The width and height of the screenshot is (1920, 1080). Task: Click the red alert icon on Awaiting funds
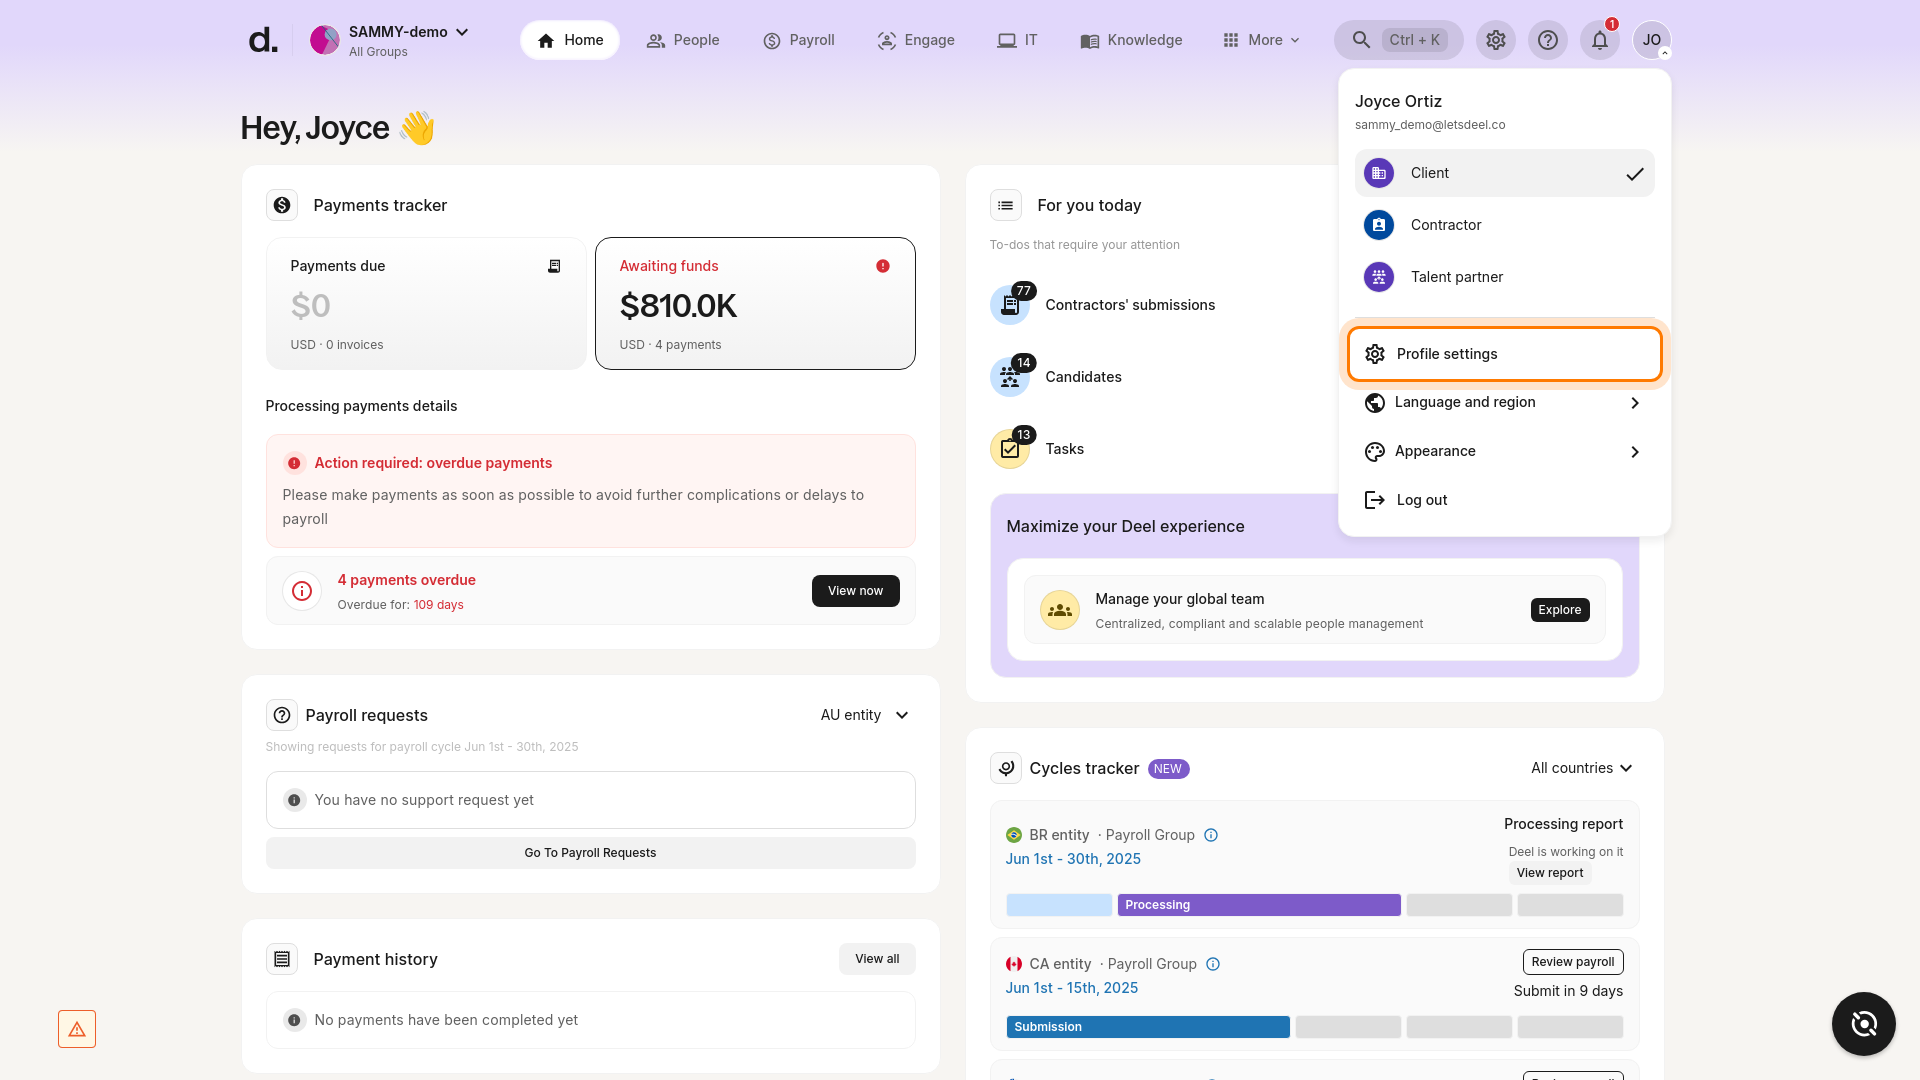coord(883,266)
